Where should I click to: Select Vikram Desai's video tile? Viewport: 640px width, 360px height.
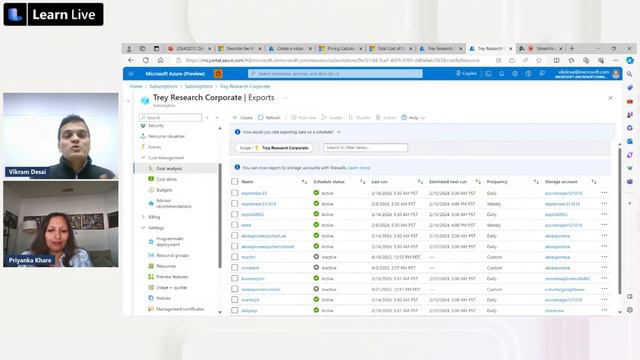(61, 136)
